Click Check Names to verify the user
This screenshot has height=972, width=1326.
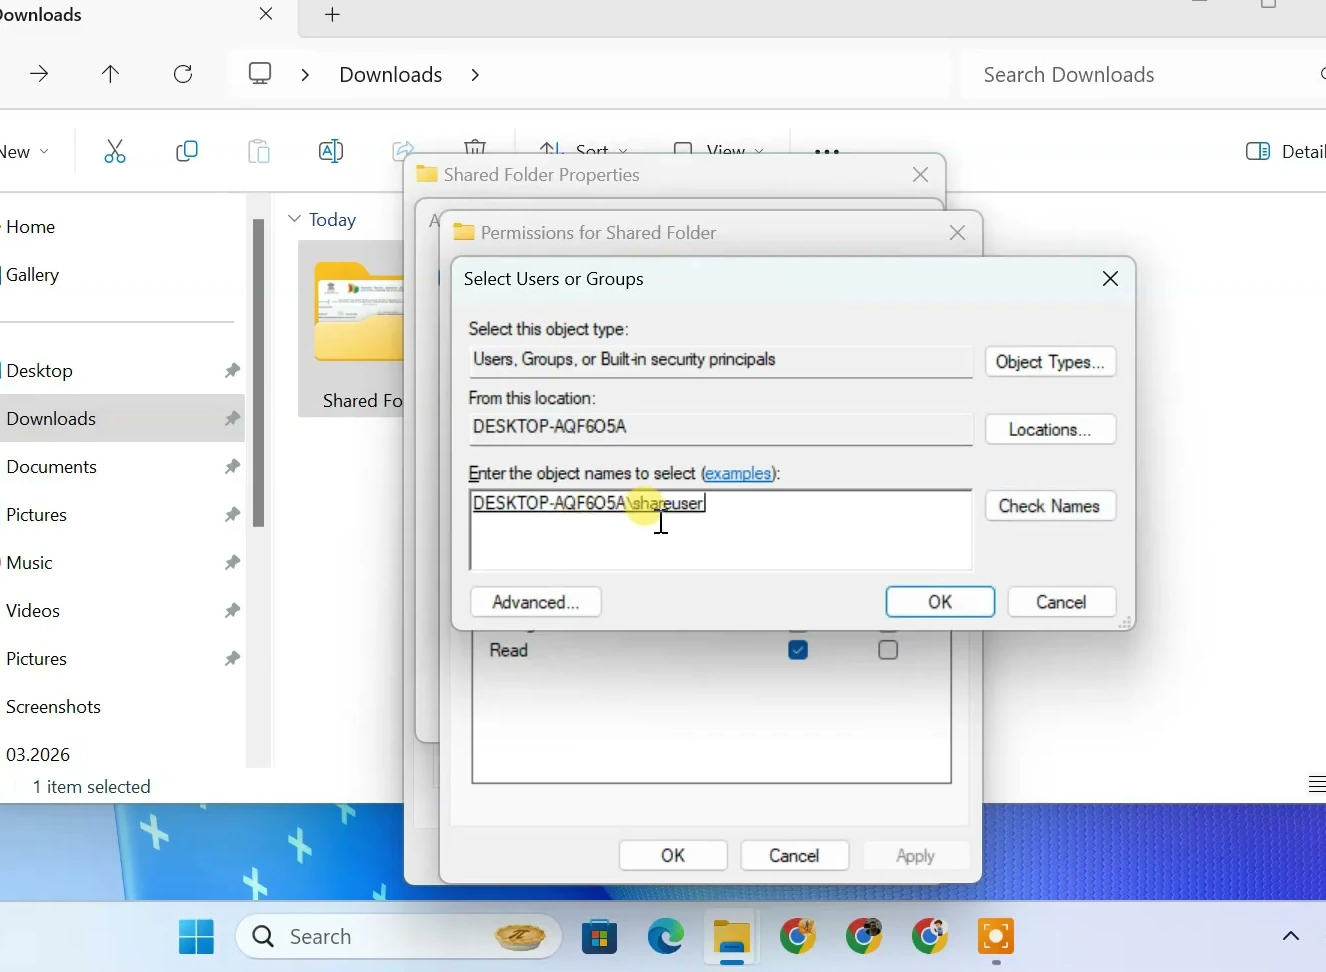(x=1051, y=506)
